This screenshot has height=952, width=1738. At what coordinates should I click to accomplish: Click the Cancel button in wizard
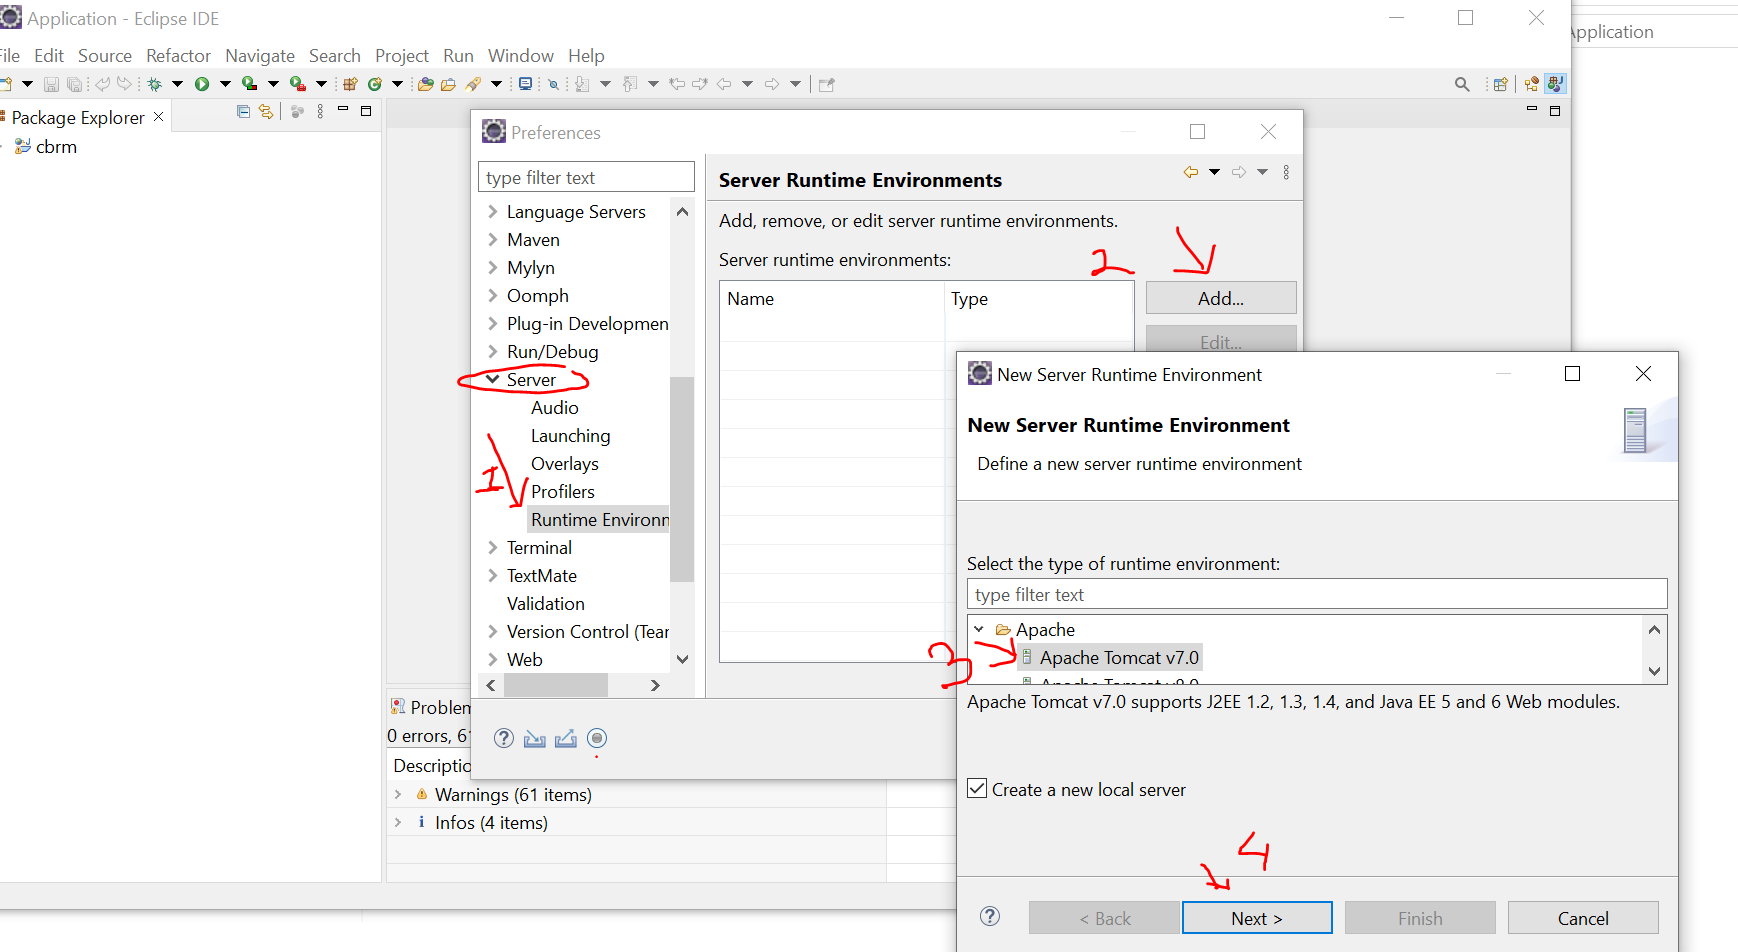click(x=1583, y=918)
